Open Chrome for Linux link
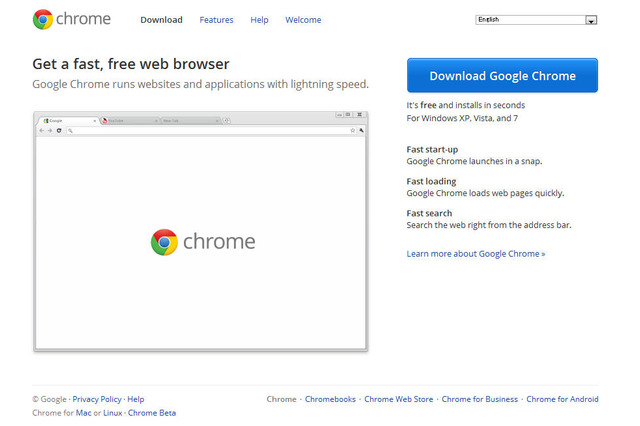 113,413
